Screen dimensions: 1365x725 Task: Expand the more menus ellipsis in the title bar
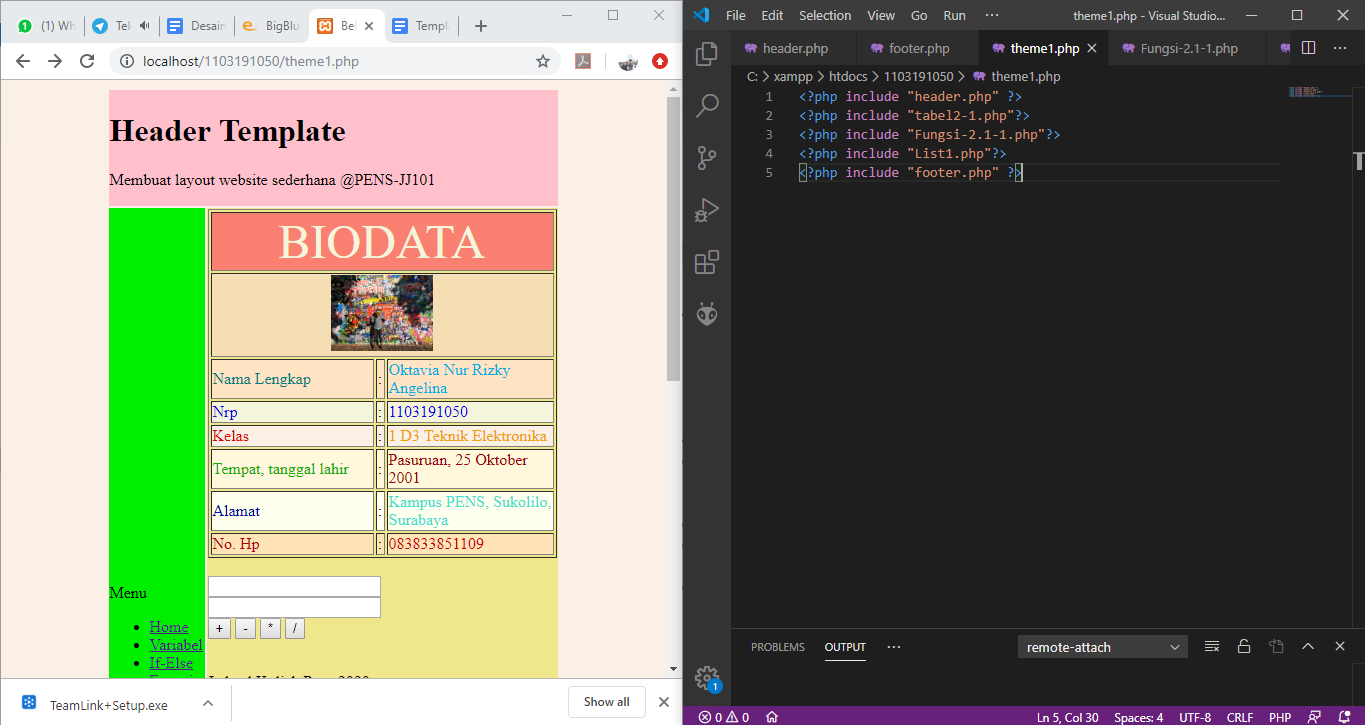click(992, 15)
